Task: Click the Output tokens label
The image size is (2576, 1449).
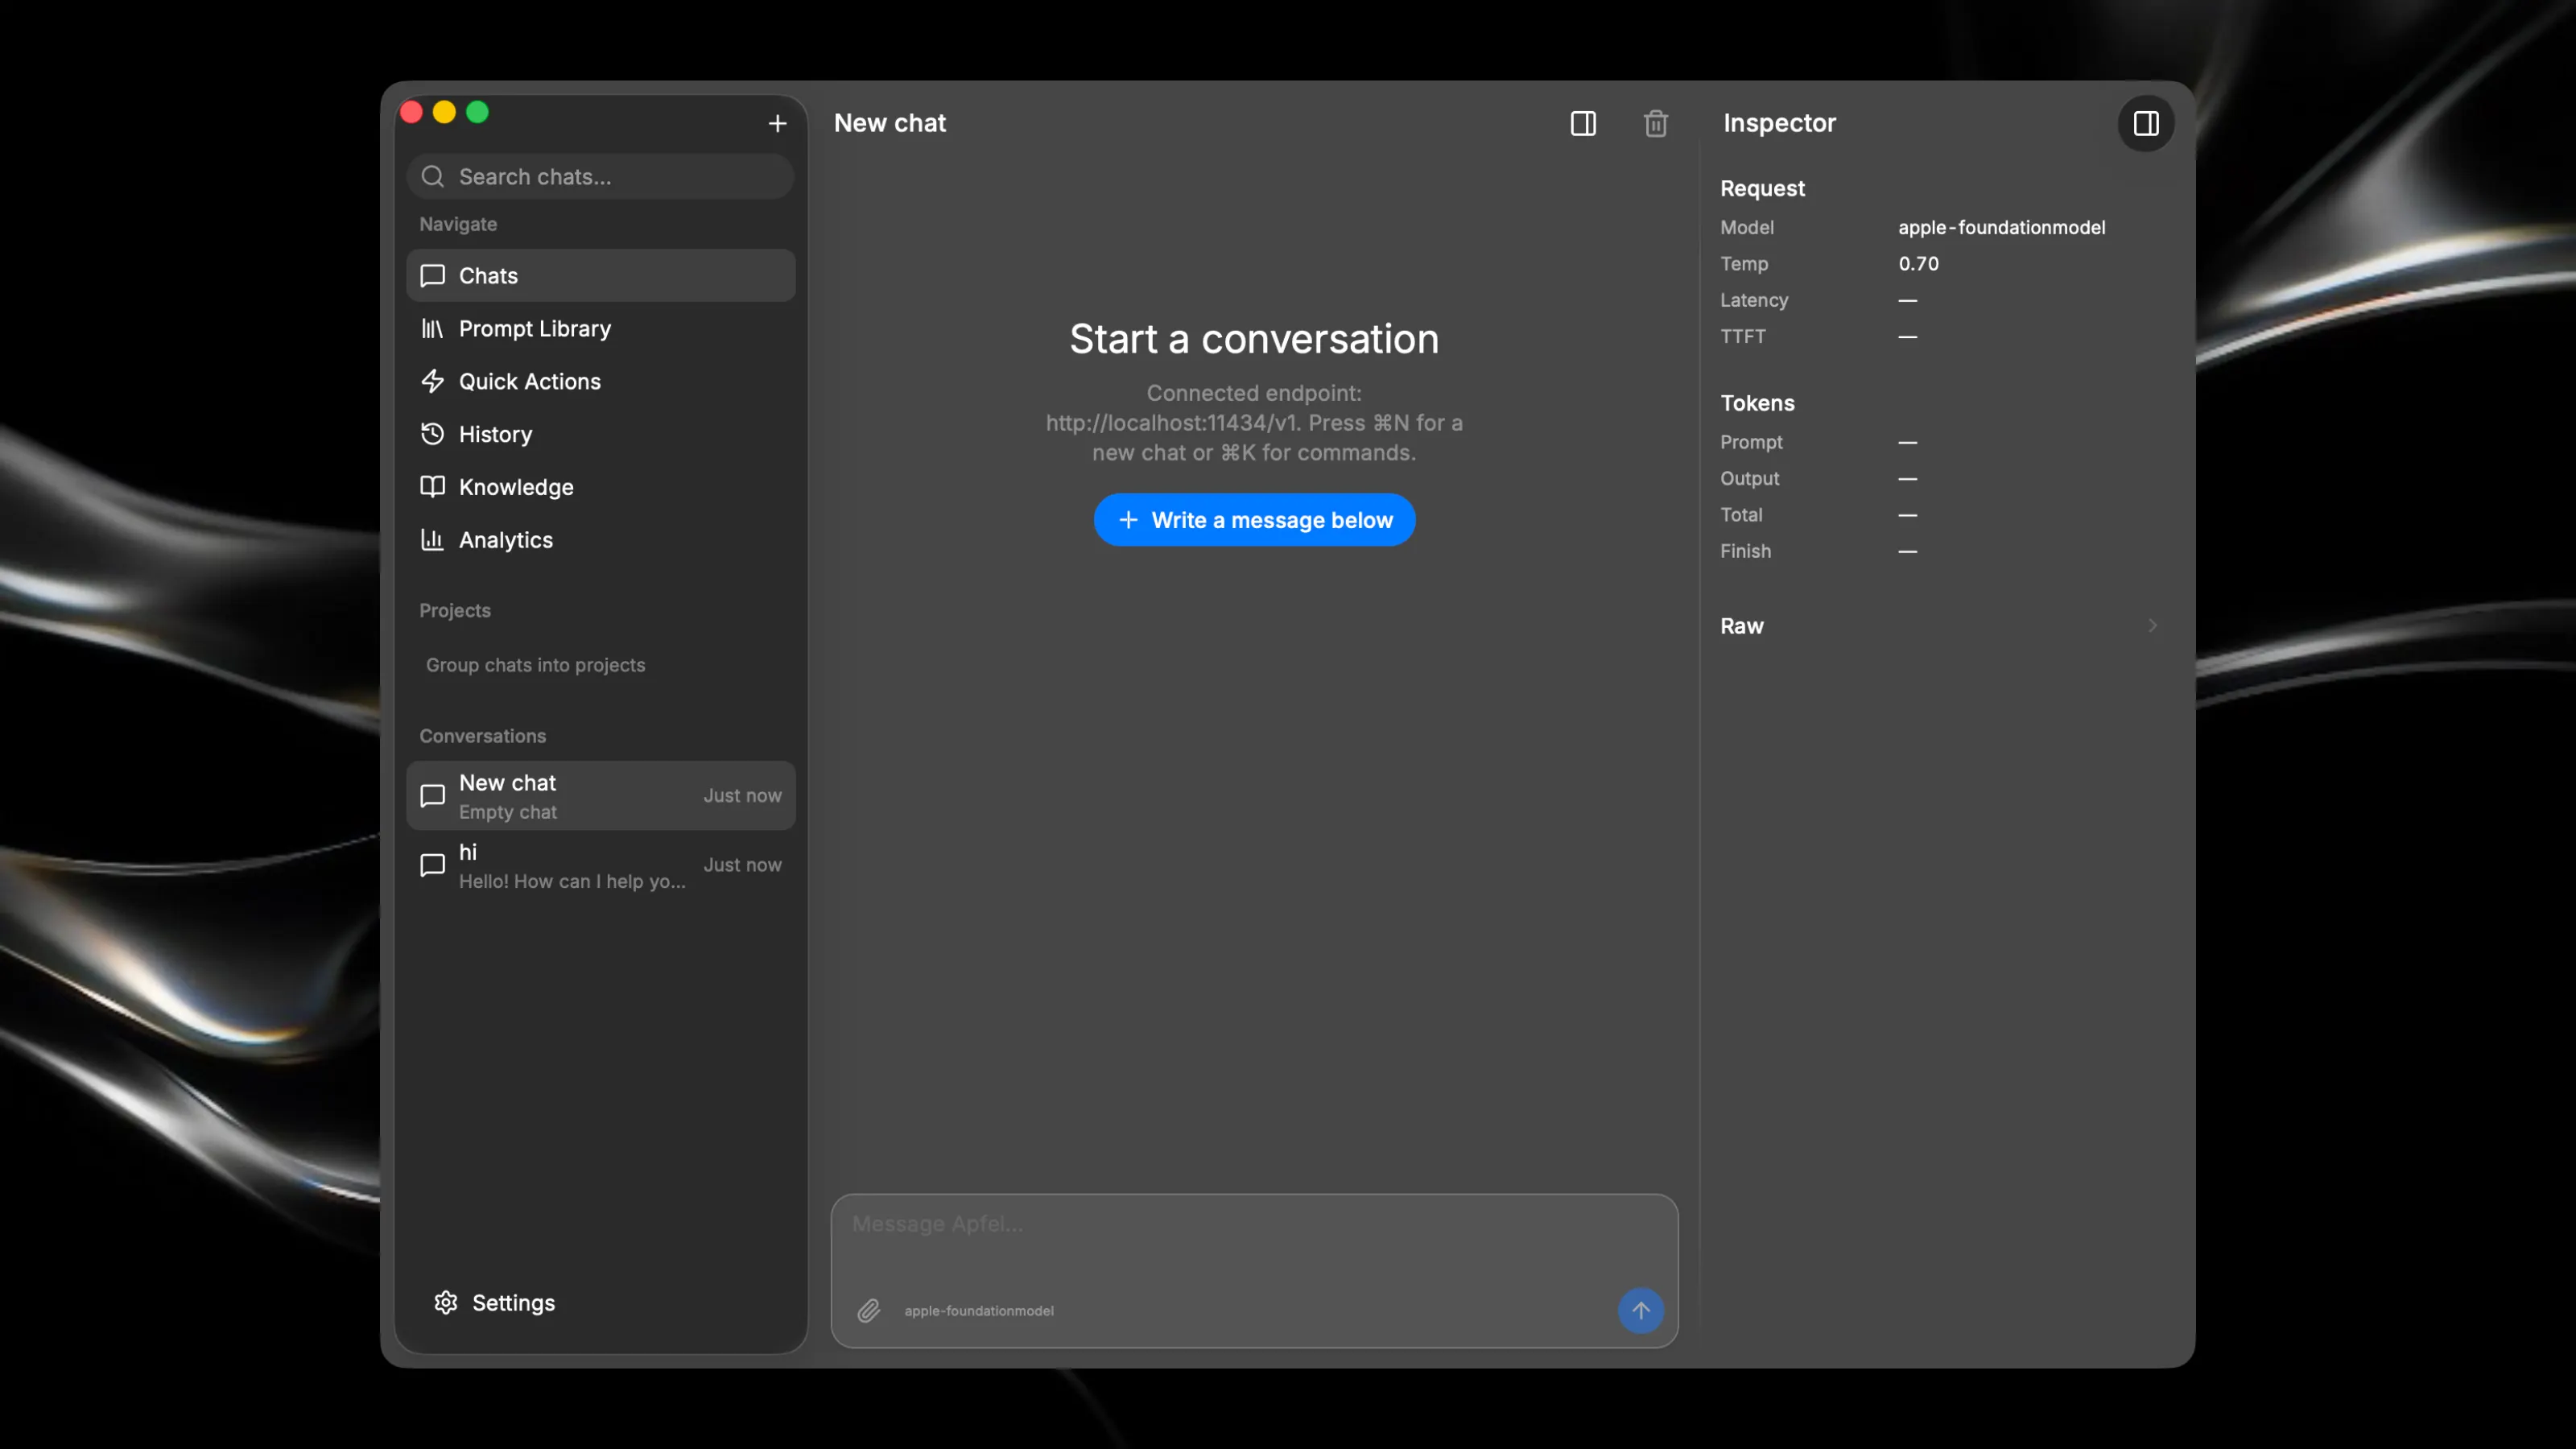Action: [1749, 478]
